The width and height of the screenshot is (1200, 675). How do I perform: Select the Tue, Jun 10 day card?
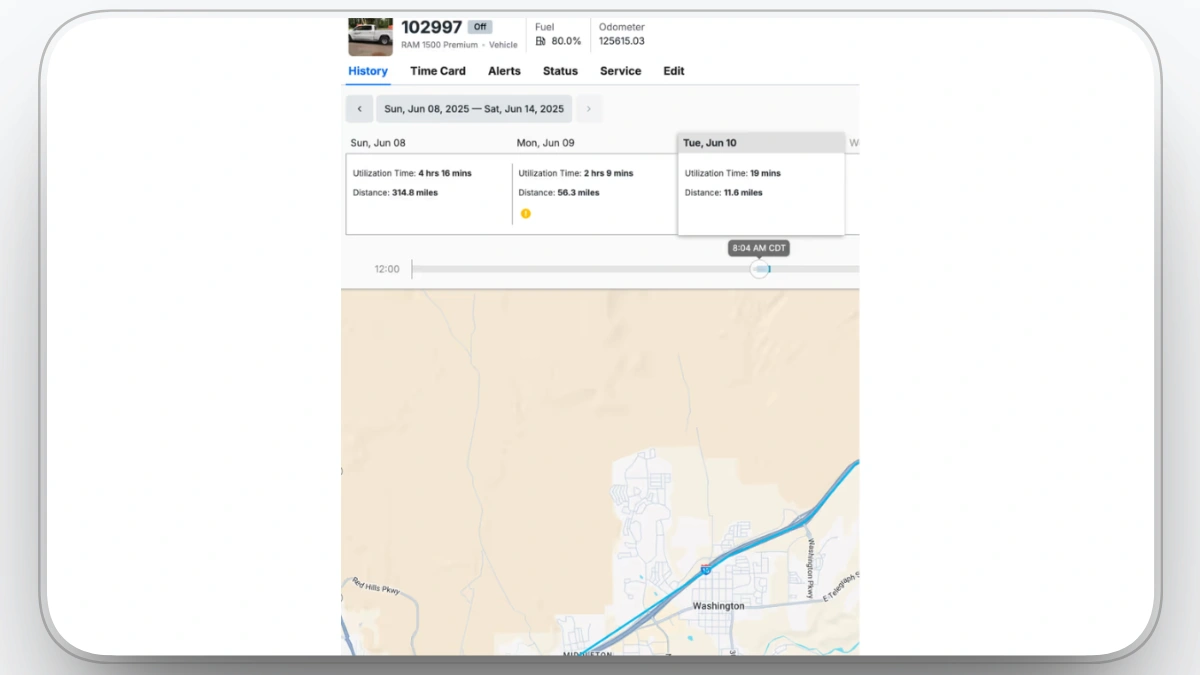click(761, 185)
